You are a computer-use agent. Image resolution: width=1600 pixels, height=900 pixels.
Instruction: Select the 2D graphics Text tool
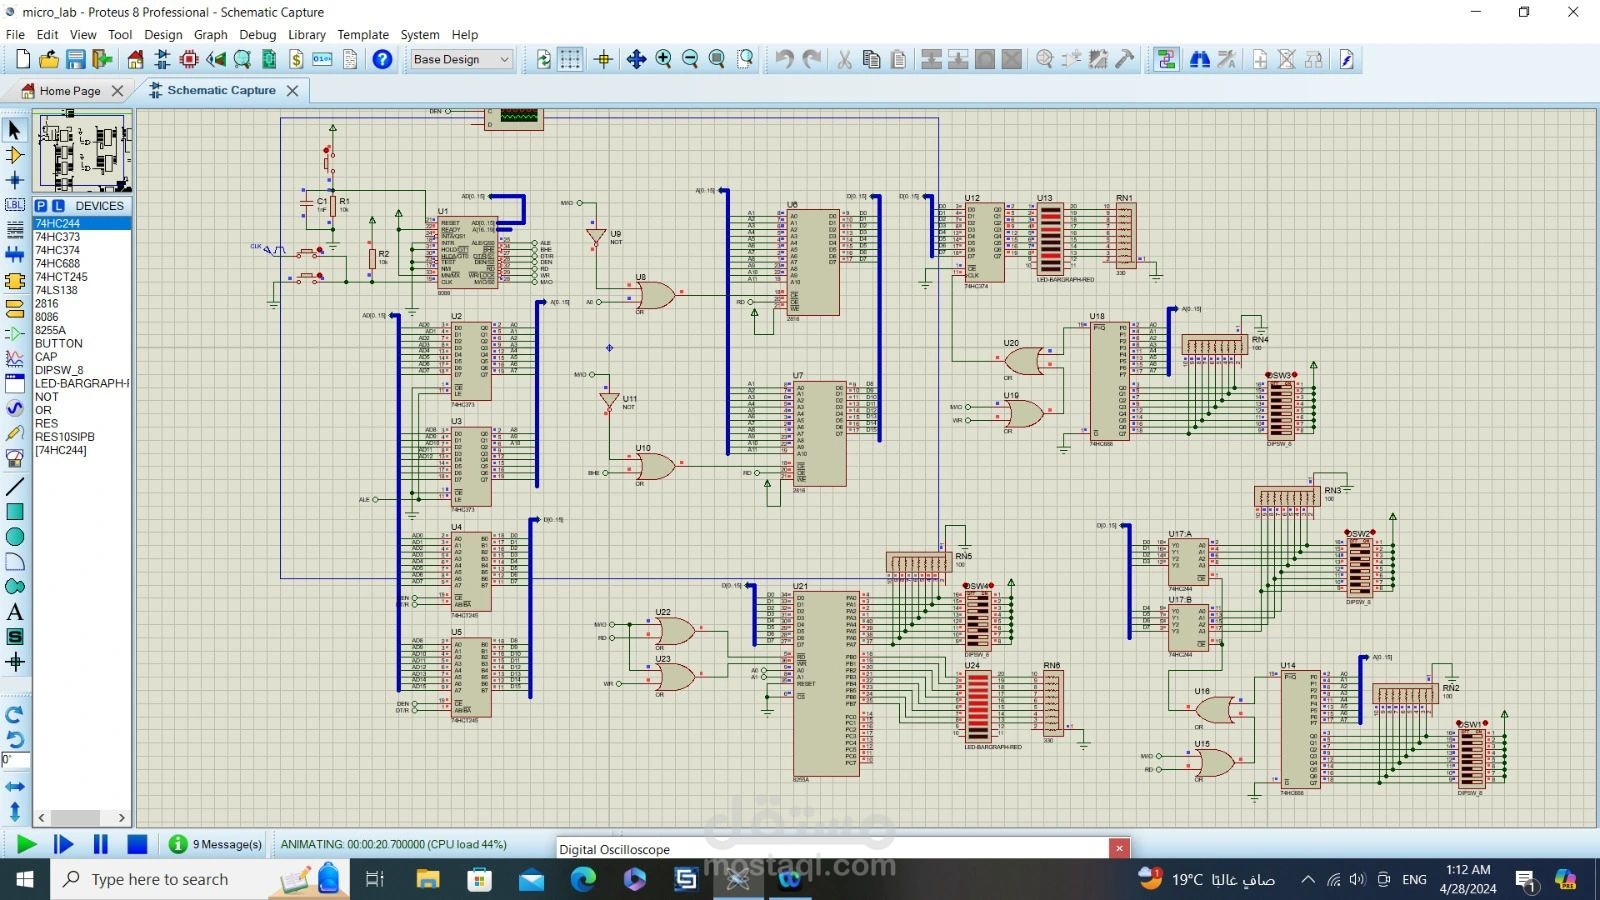14,612
